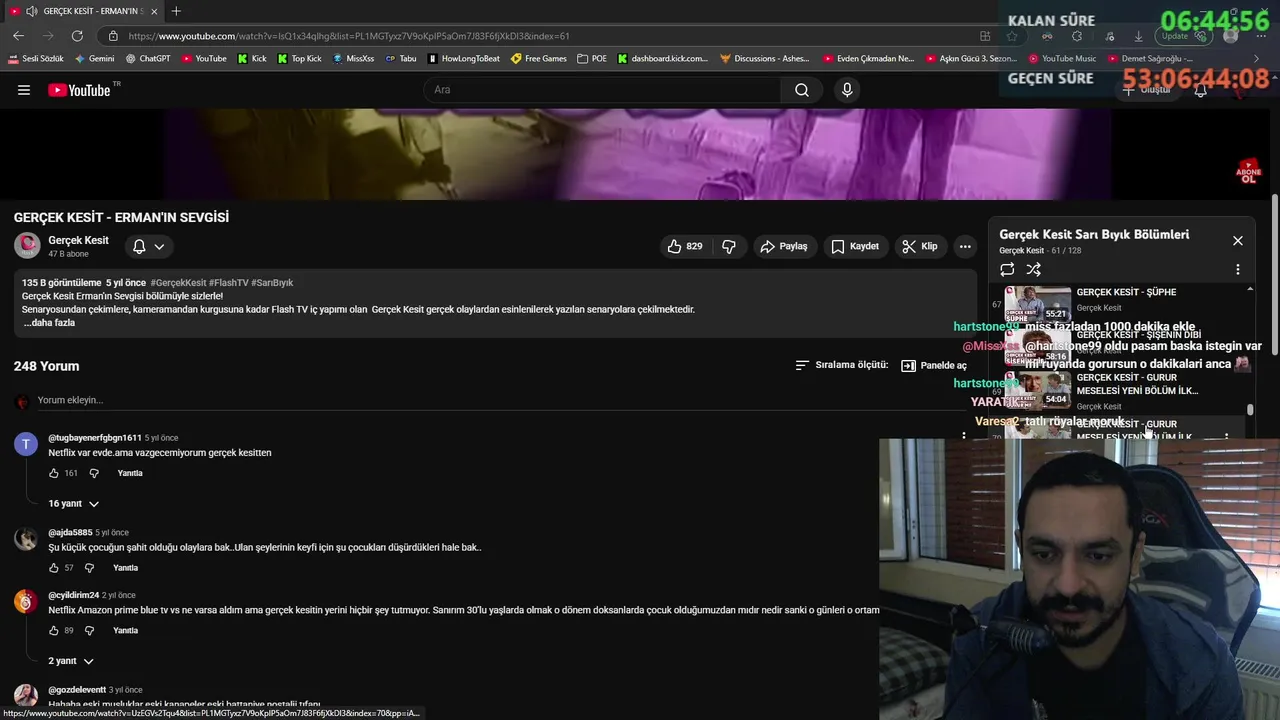This screenshot has height=720, width=1280.
Task: Open the Kick bookmark
Action: pyautogui.click(x=252, y=59)
